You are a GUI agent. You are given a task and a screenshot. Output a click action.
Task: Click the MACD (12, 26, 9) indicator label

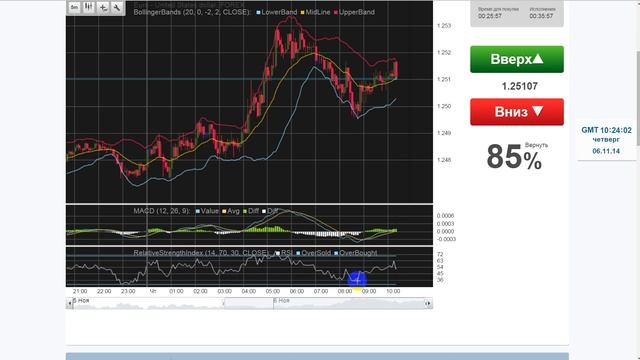pos(162,211)
